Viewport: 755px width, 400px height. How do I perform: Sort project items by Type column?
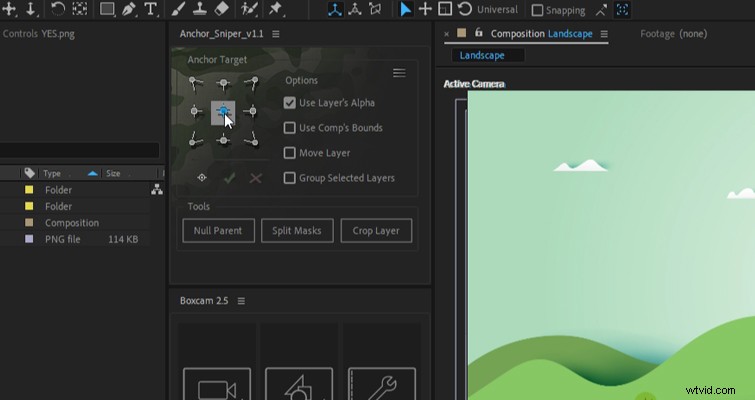[x=52, y=173]
